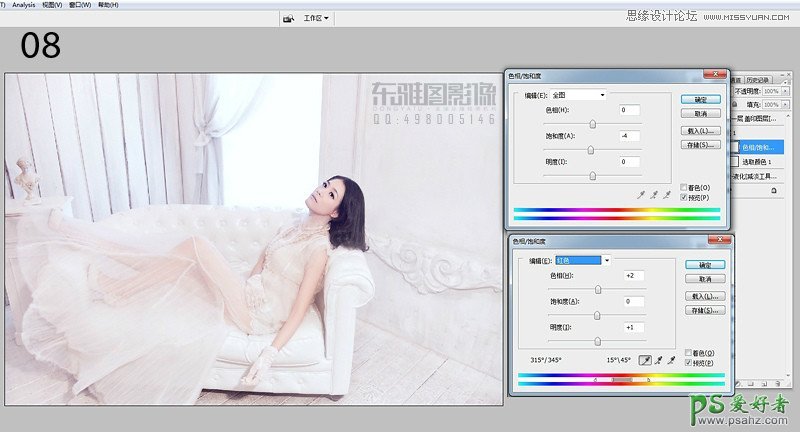Click the first eyedropper in upper Hue/Saturation dialog

642,194
